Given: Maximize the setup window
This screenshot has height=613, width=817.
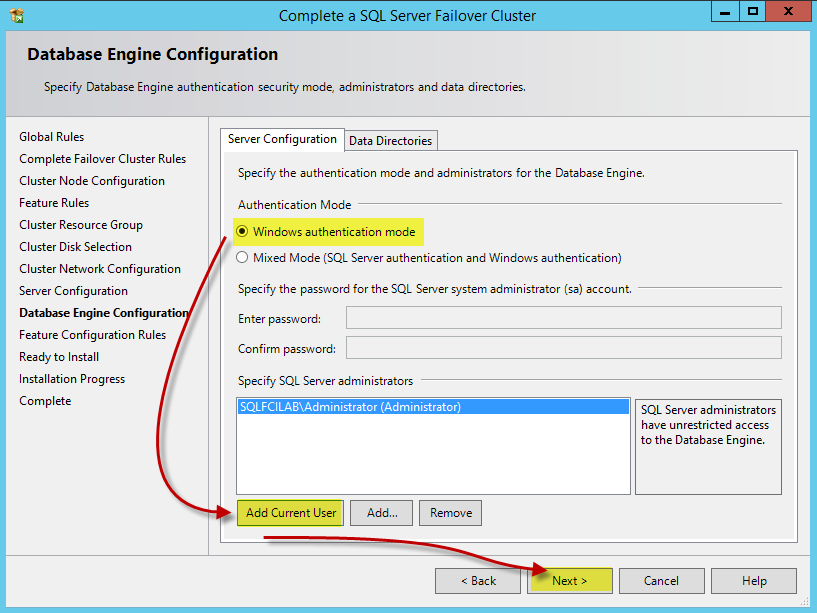Looking at the screenshot, I should pos(752,11).
